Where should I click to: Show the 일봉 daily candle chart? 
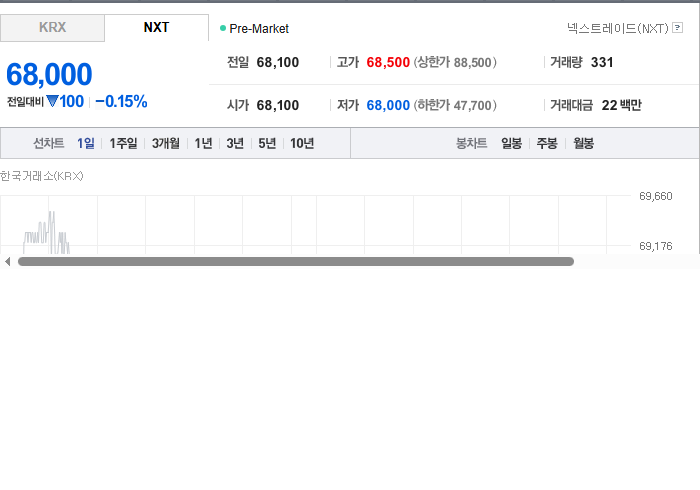tap(511, 143)
